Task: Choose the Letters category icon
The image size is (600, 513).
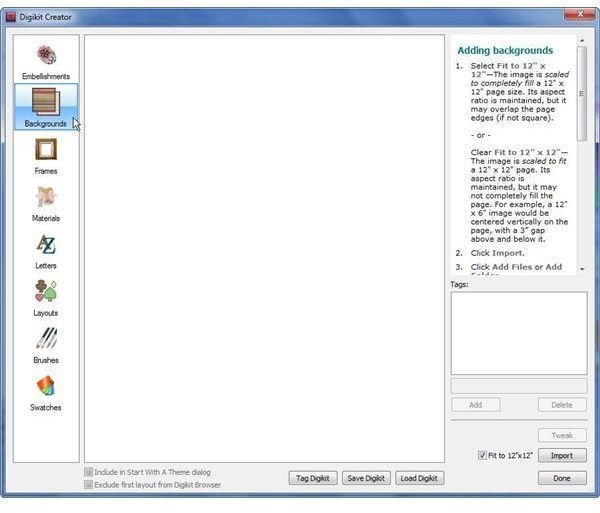Action: (46, 251)
